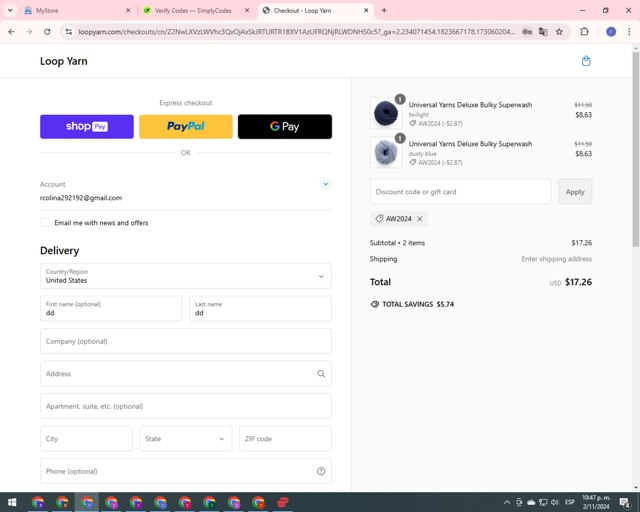The width and height of the screenshot is (640, 512).
Task: Click the translate page icon
Action: tap(543, 31)
